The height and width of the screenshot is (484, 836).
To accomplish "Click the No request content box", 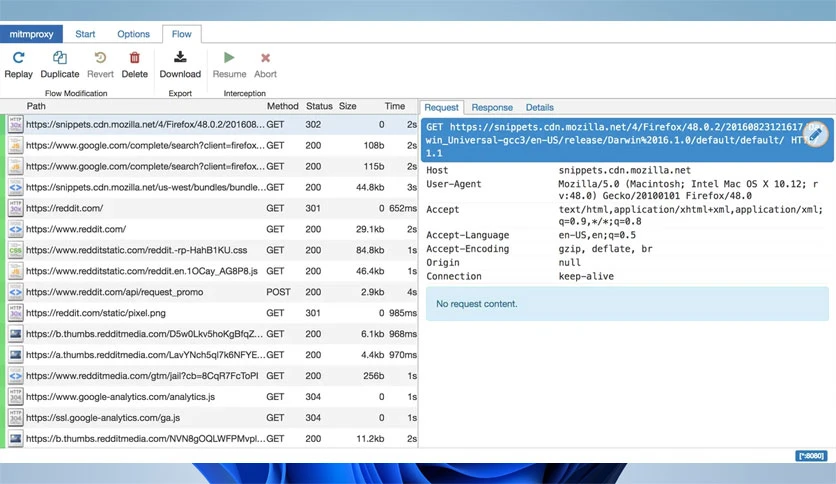I will pos(627,304).
